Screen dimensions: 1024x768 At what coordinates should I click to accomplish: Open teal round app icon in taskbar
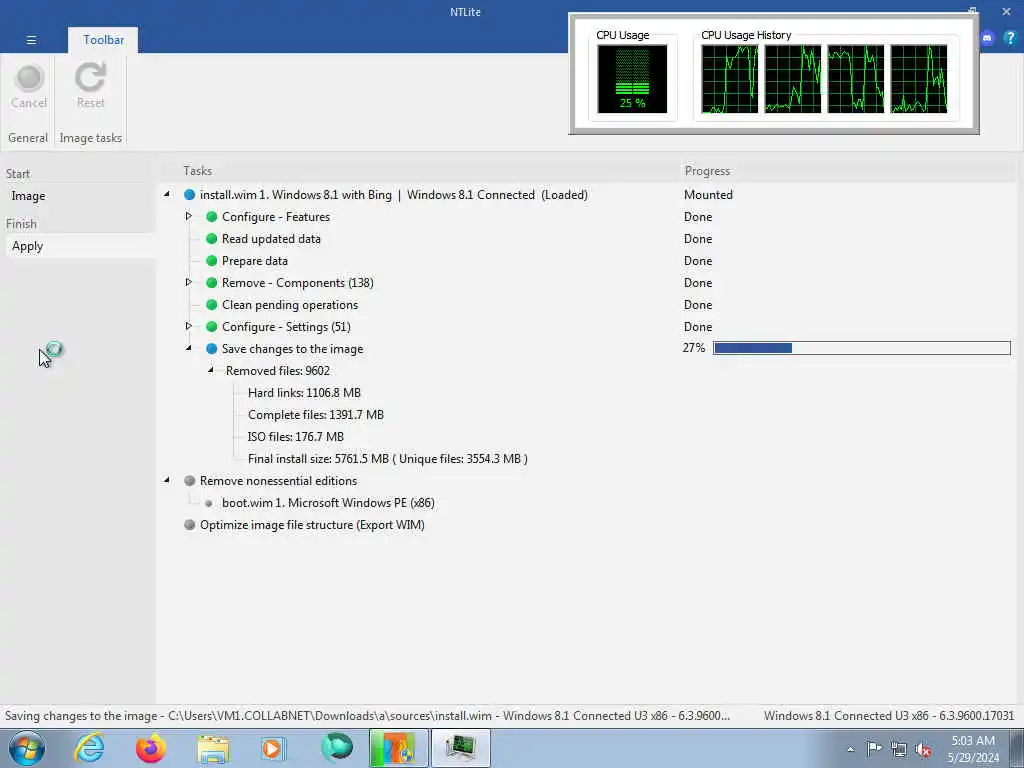pos(336,747)
